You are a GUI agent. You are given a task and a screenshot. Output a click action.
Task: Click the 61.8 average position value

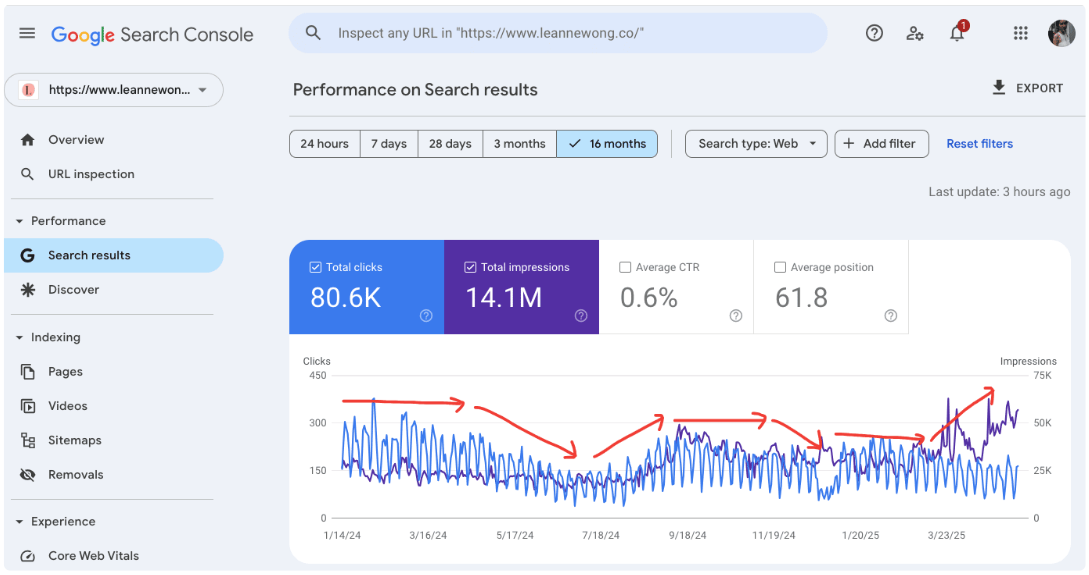point(801,298)
